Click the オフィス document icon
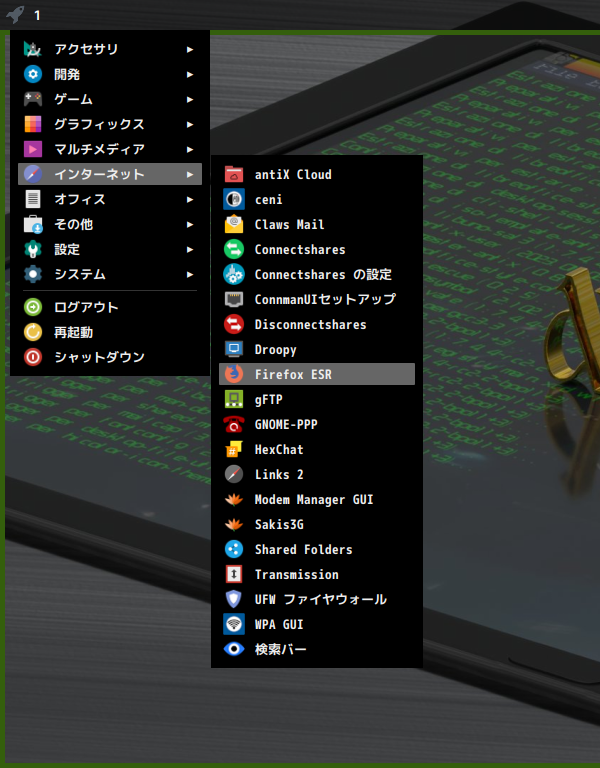This screenshot has width=600, height=768. click(x=33, y=199)
